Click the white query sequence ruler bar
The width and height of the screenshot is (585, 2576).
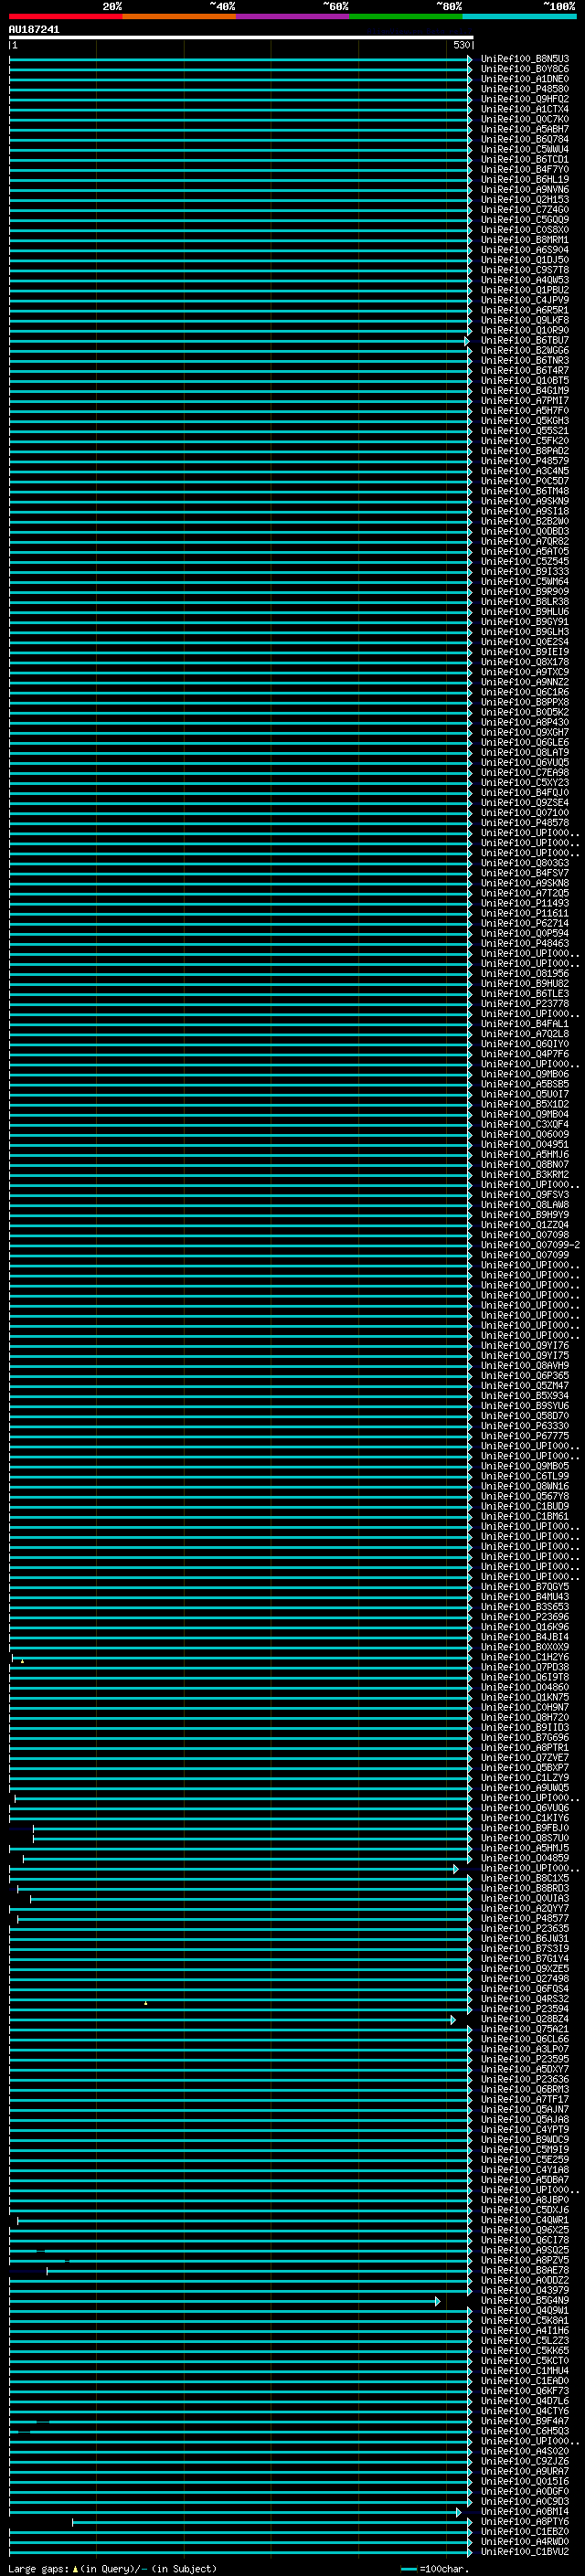coord(241,38)
